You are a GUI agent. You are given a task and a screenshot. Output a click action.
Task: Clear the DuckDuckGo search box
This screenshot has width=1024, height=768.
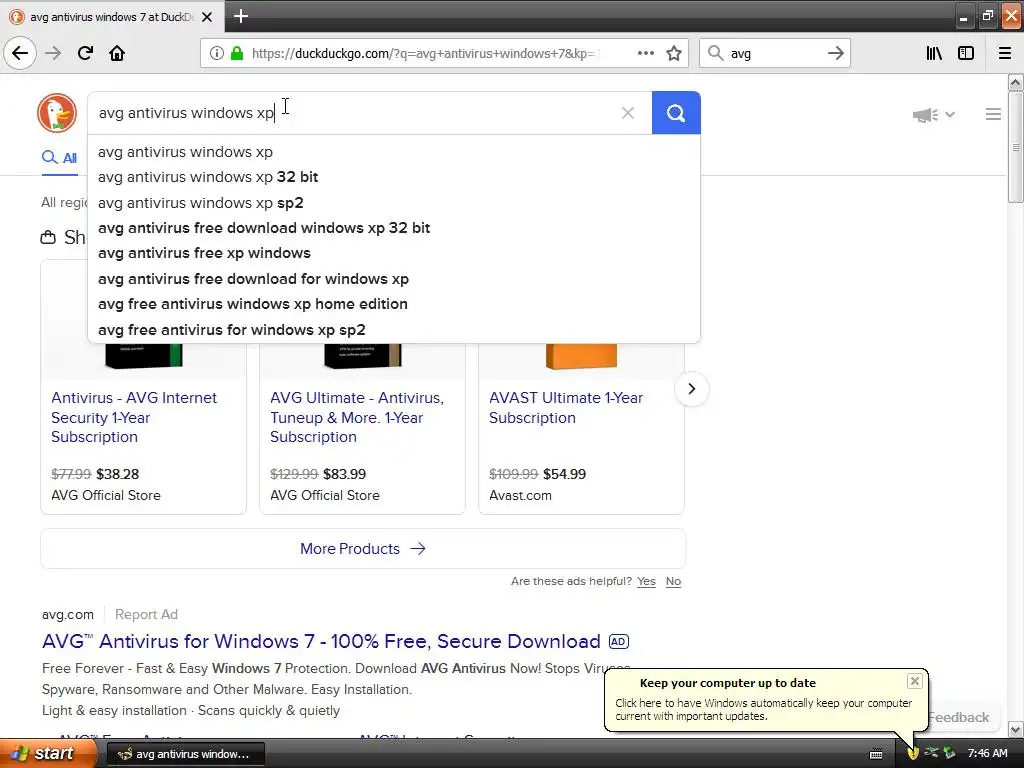pos(628,113)
